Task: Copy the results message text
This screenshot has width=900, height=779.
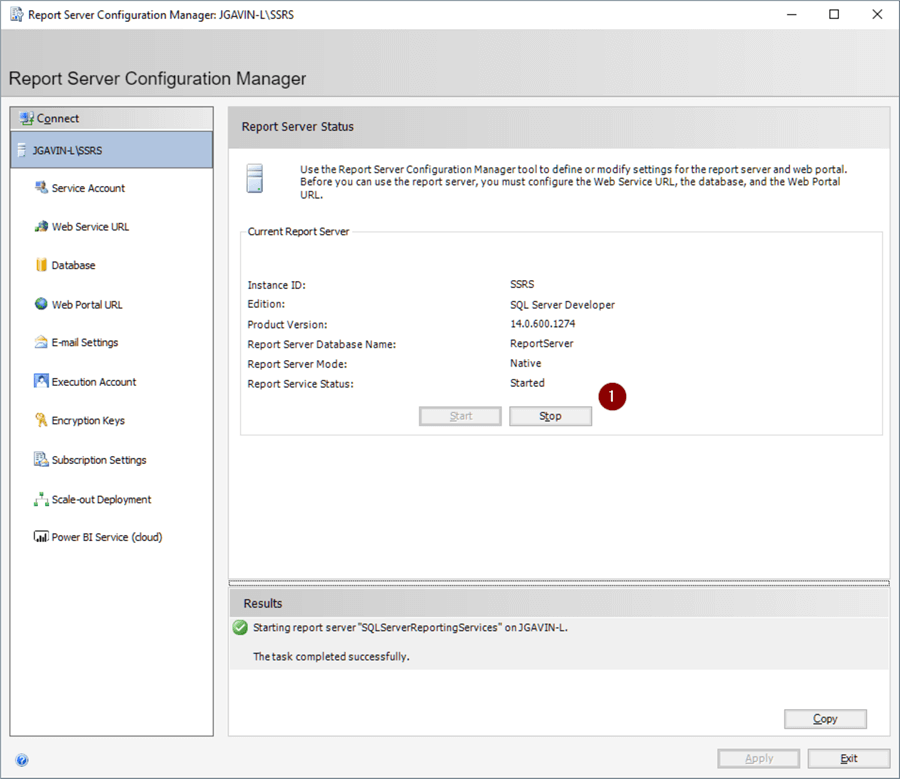Action: point(825,718)
